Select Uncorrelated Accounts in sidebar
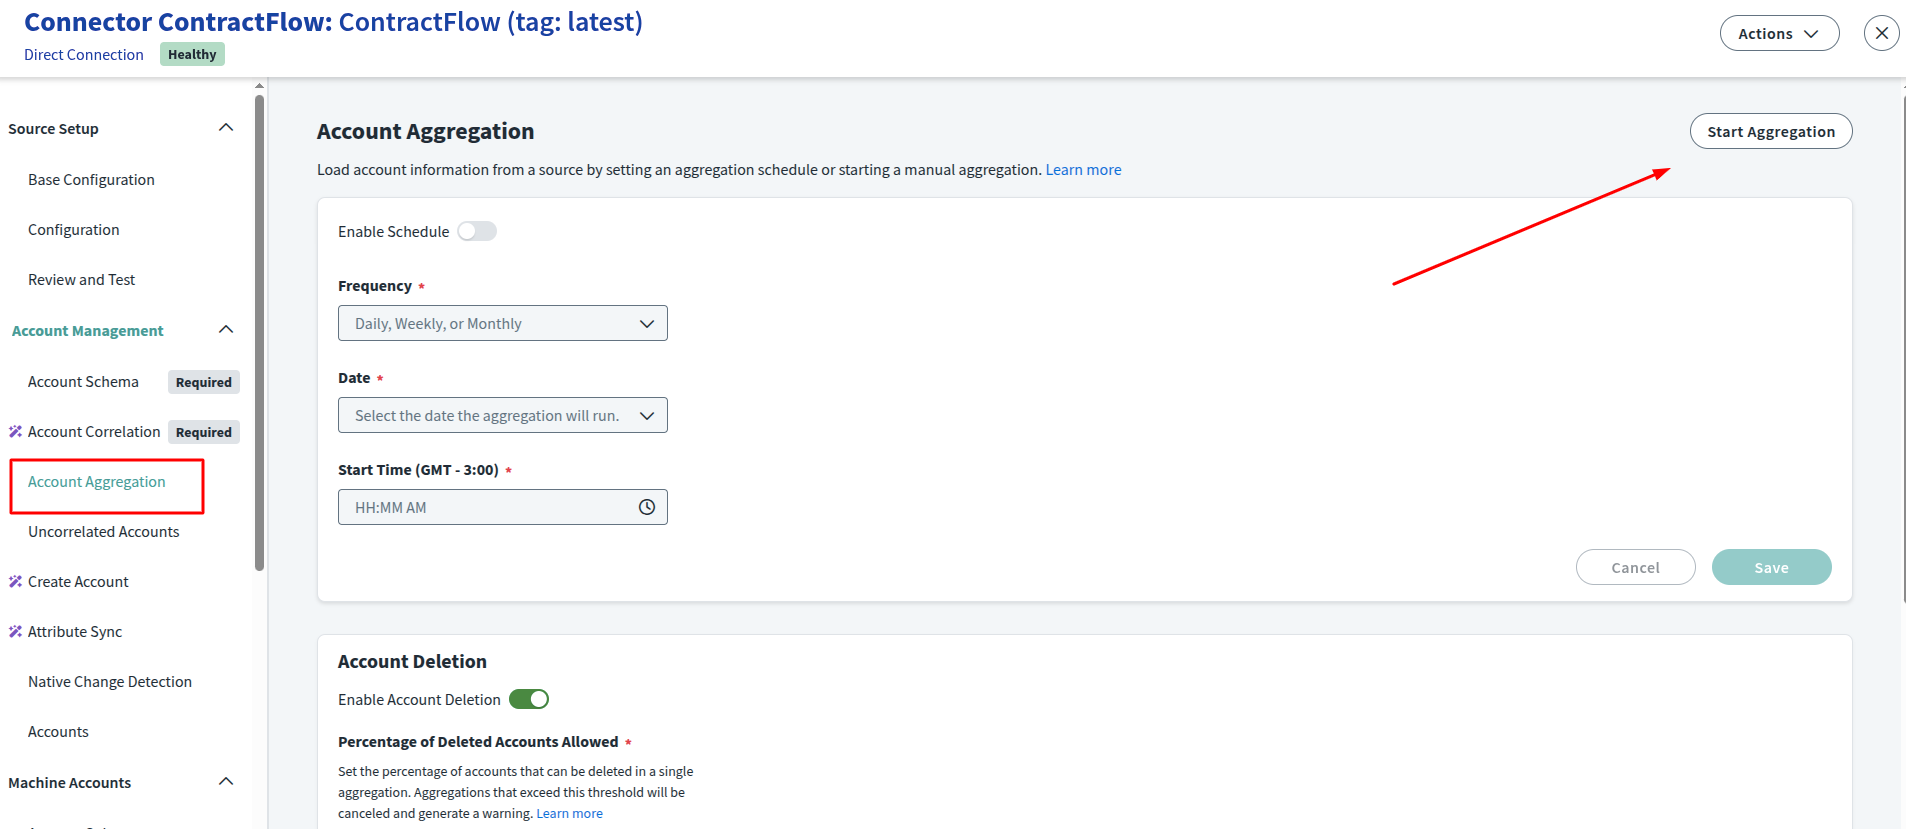This screenshot has height=829, width=1906. (x=104, y=532)
